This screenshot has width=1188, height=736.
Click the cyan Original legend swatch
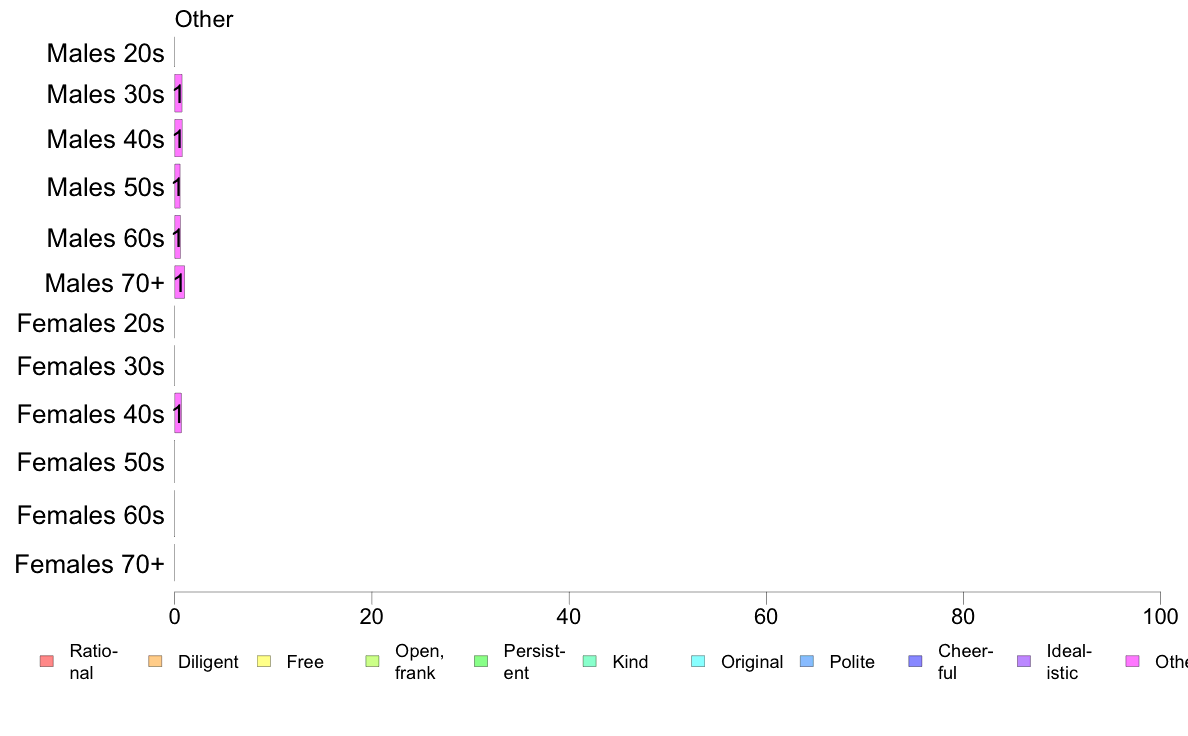699,661
